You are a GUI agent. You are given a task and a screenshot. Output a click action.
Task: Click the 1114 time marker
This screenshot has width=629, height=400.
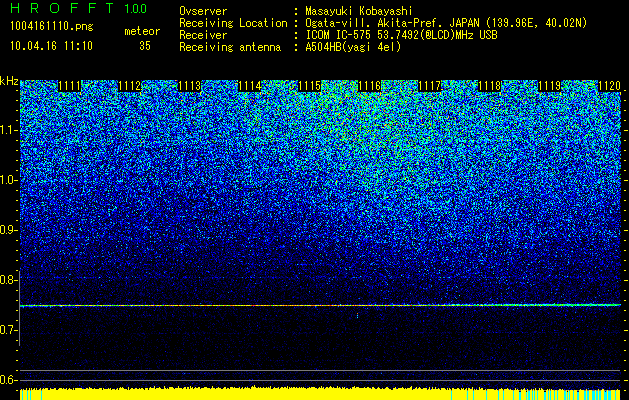tap(250, 86)
